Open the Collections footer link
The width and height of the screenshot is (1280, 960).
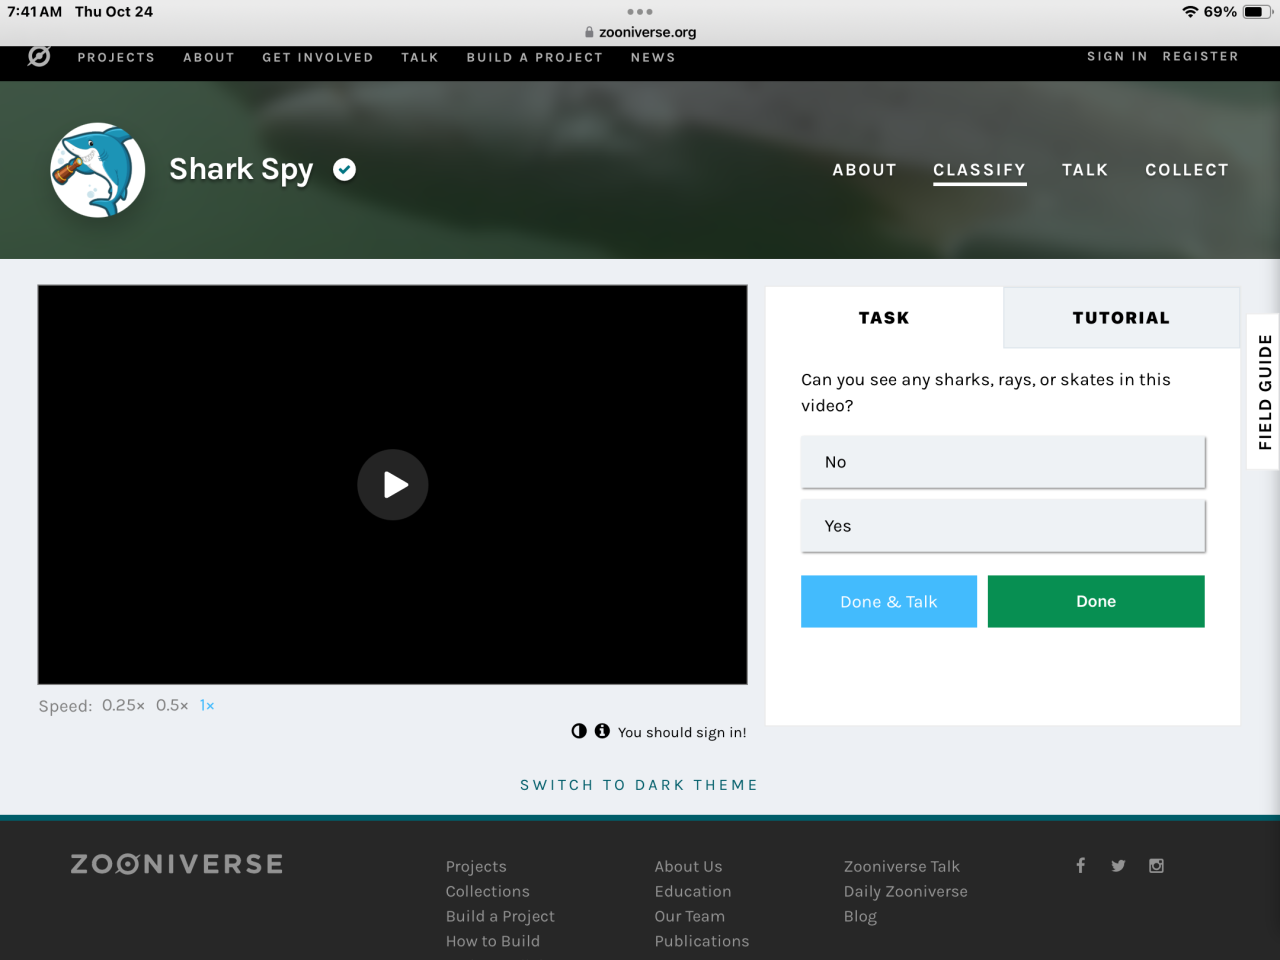pos(488,891)
